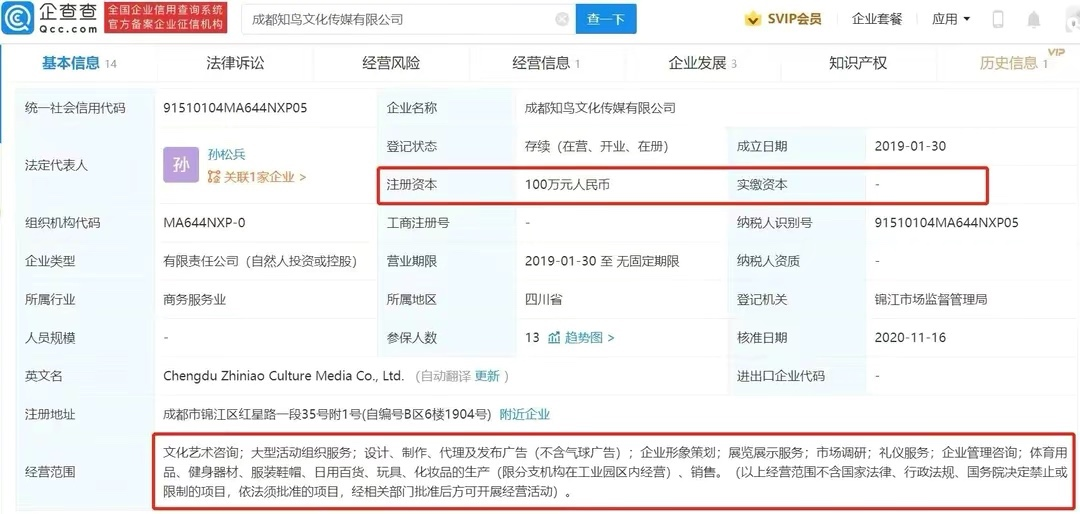
Task: Select the status 存续（在营、开业、在册）
Action: tap(596, 146)
